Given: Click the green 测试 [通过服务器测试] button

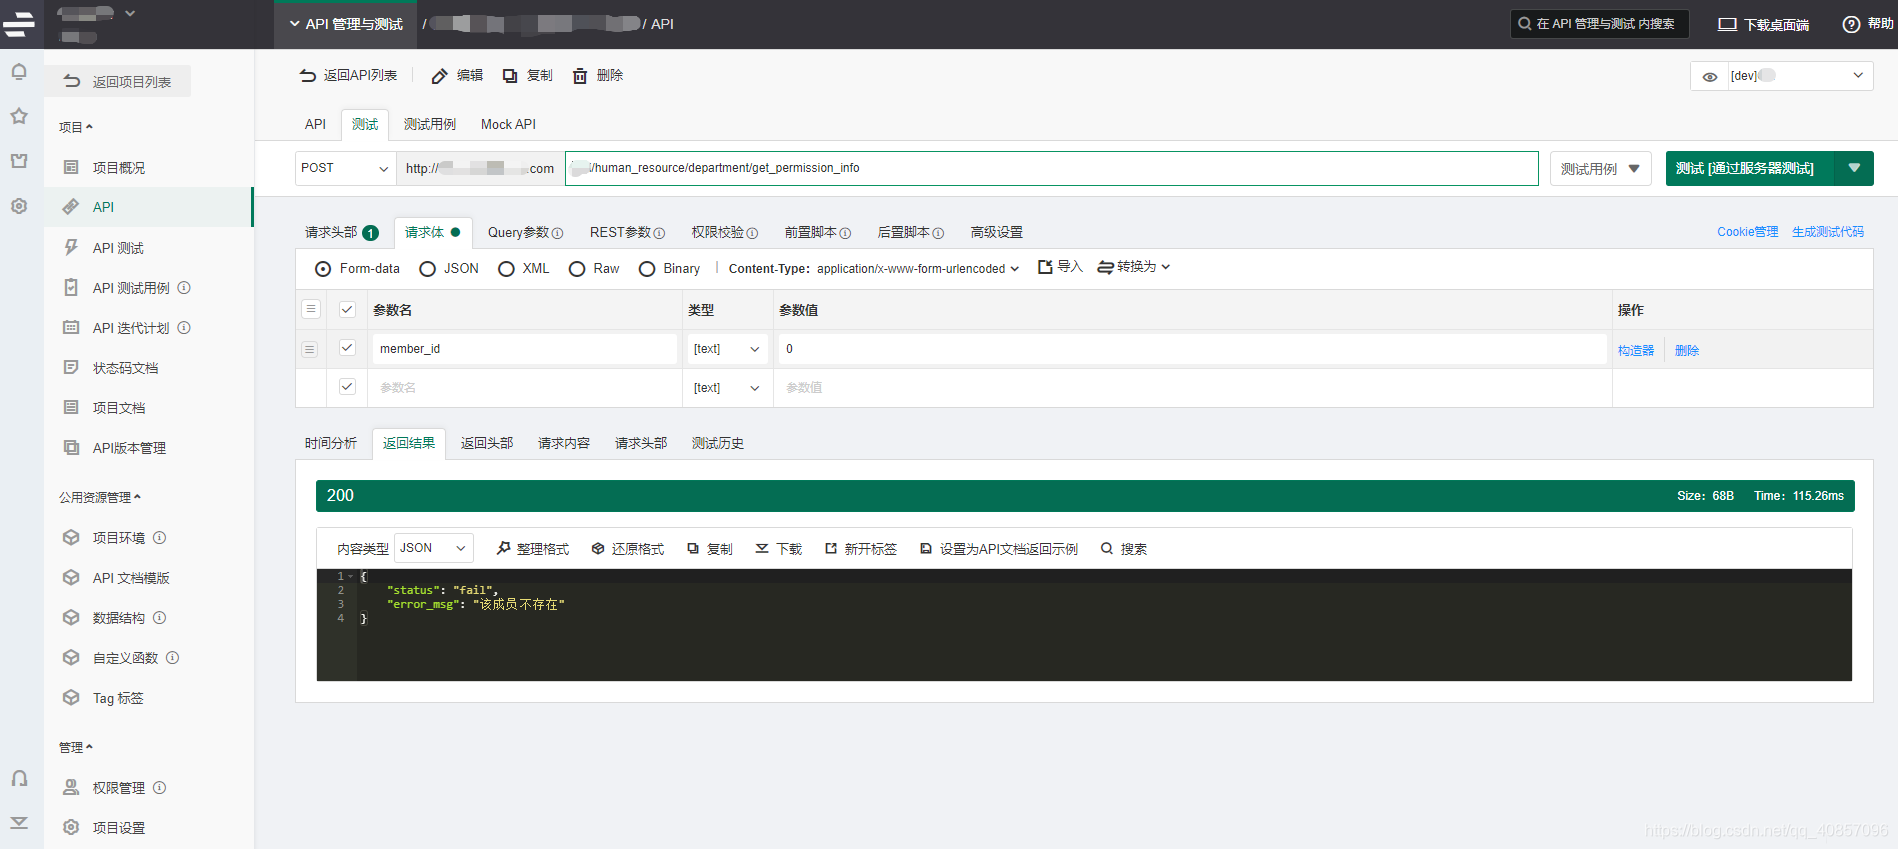Looking at the screenshot, I should (1750, 168).
